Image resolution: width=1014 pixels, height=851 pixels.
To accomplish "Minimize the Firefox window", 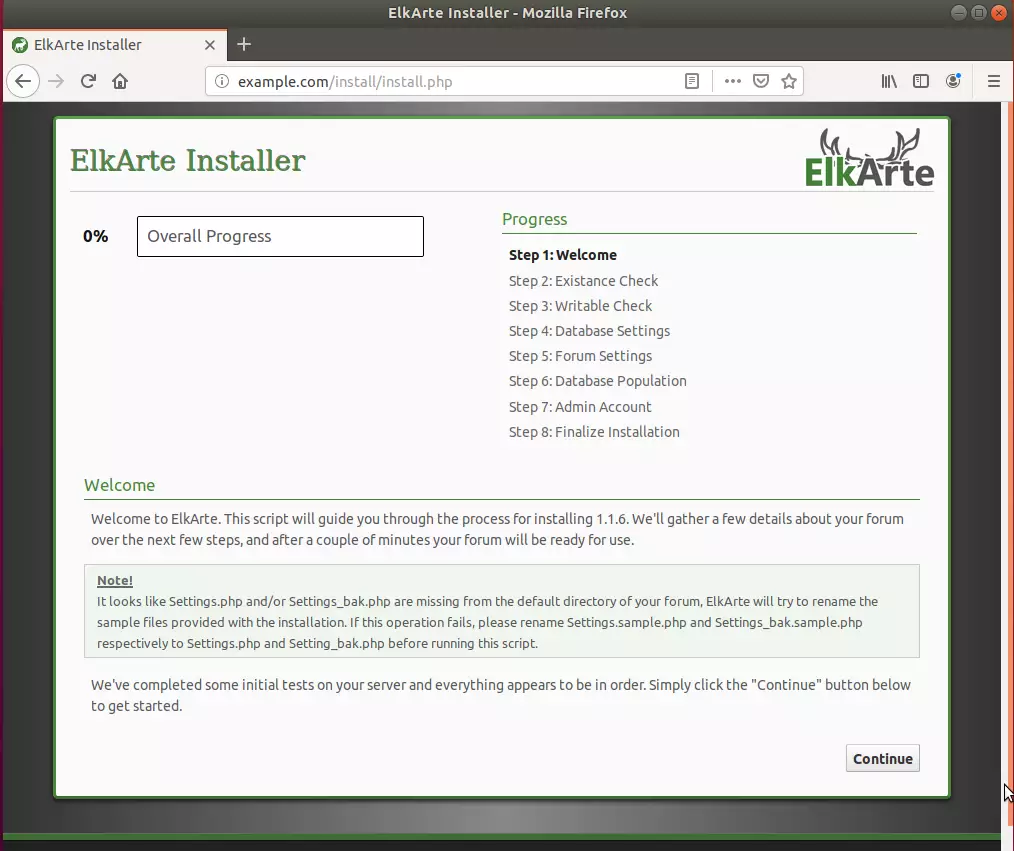I will click(x=959, y=13).
